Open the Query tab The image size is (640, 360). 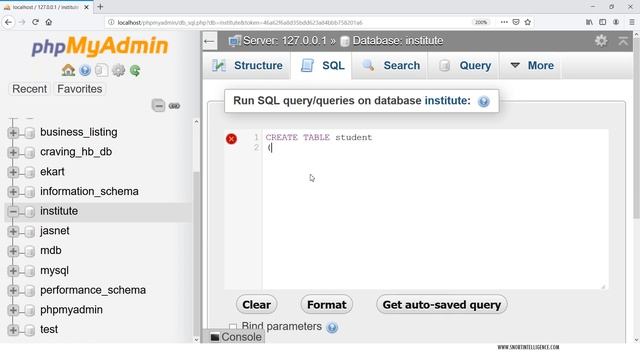pos(464,65)
